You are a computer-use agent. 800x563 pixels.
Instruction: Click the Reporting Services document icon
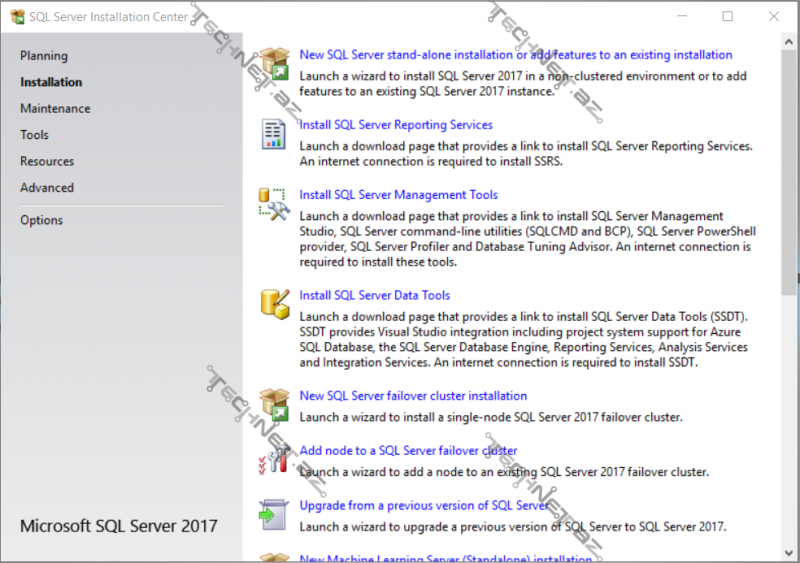click(273, 134)
